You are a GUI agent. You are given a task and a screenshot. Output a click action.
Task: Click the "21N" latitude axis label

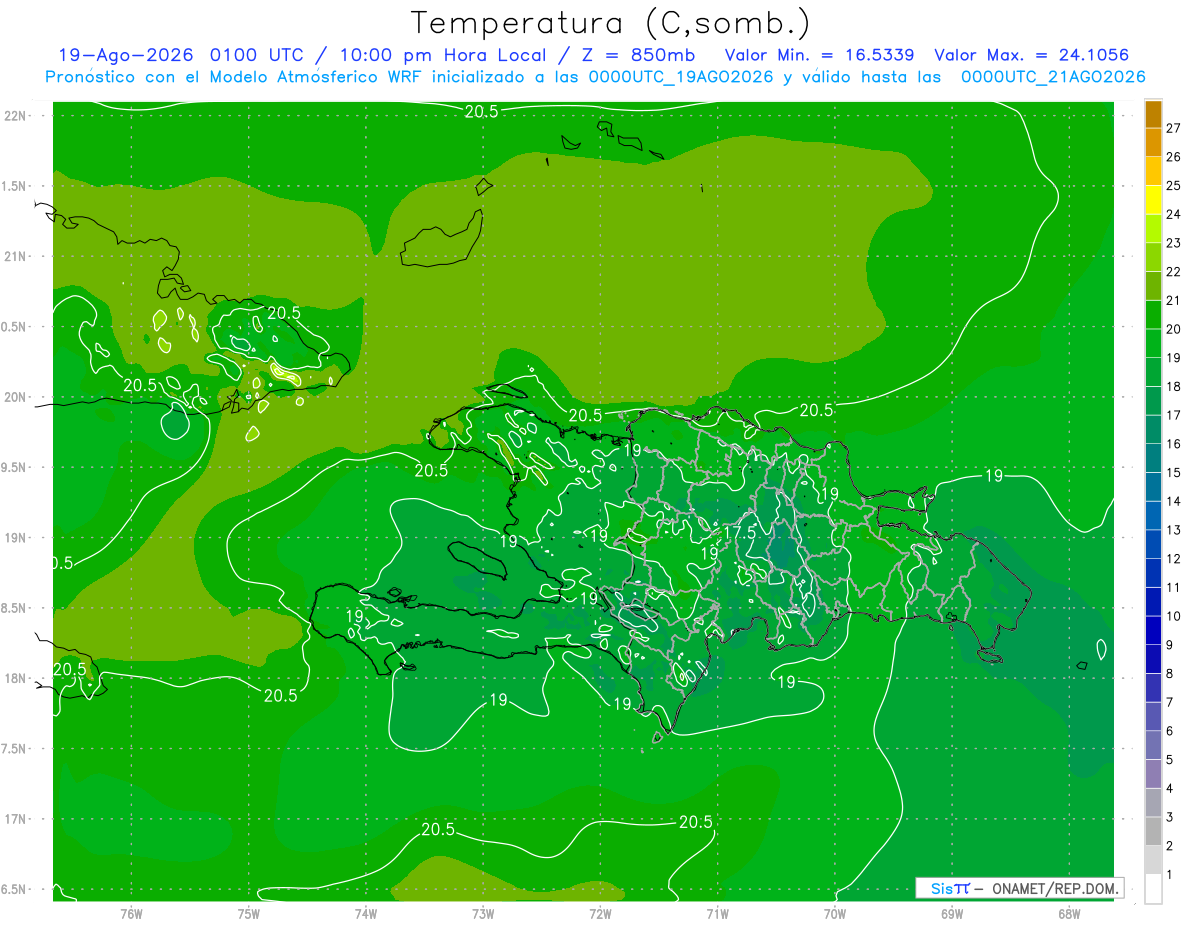(15, 256)
